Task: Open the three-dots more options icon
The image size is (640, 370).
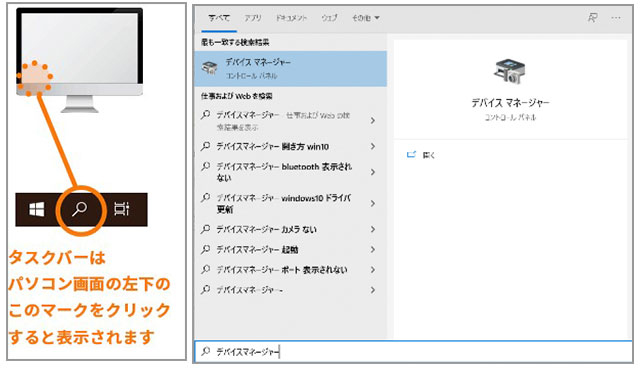Action: [x=616, y=18]
